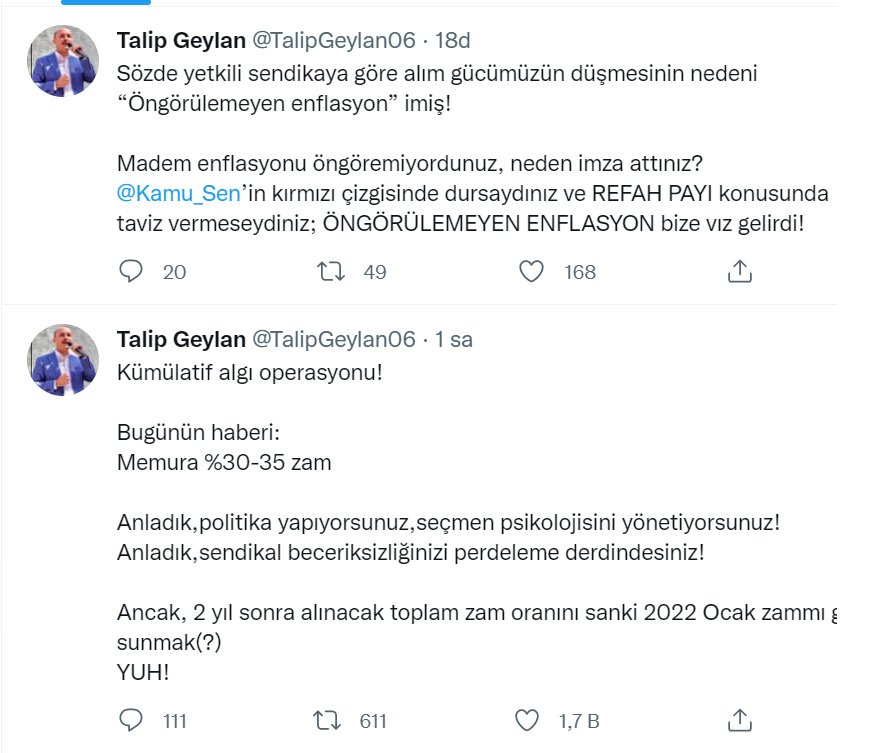The width and height of the screenshot is (880, 753).
Task: Retweet the "Öngörülemeyen enflasyon" tweet
Action: click(x=327, y=271)
